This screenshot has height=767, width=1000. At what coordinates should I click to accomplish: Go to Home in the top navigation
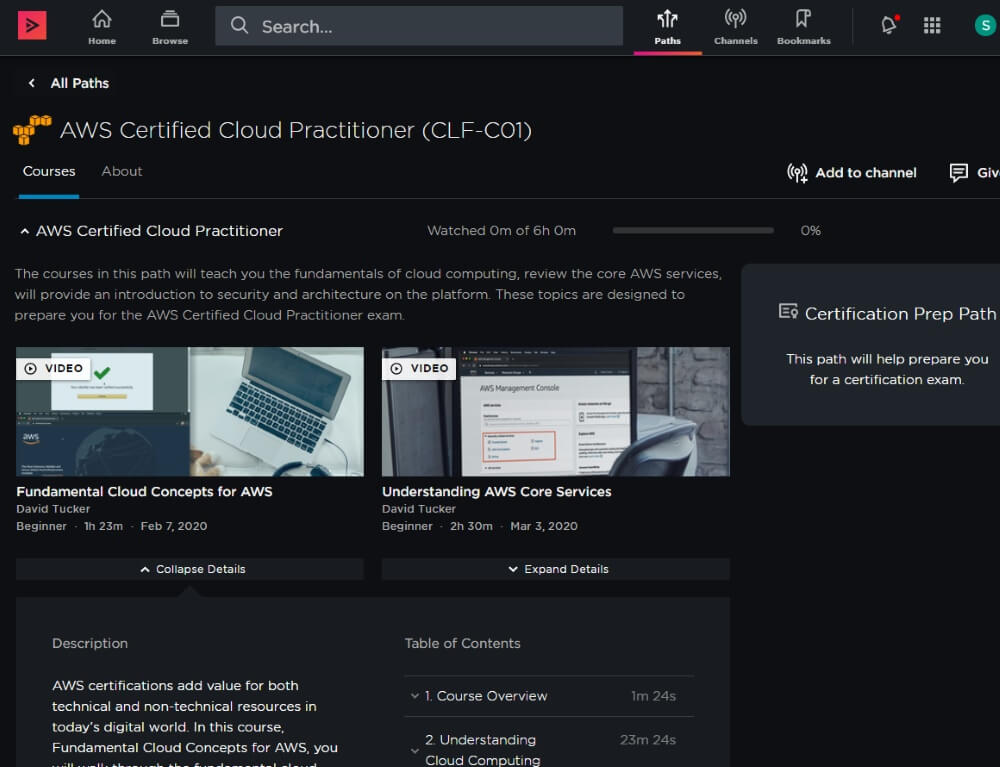tap(102, 27)
